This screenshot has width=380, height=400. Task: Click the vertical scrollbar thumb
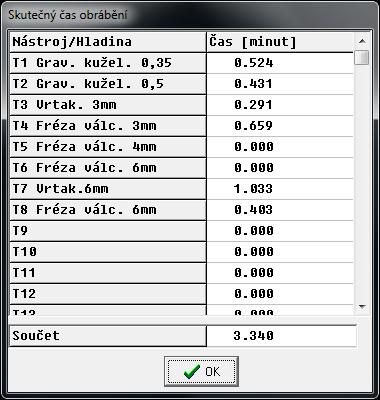point(362,57)
